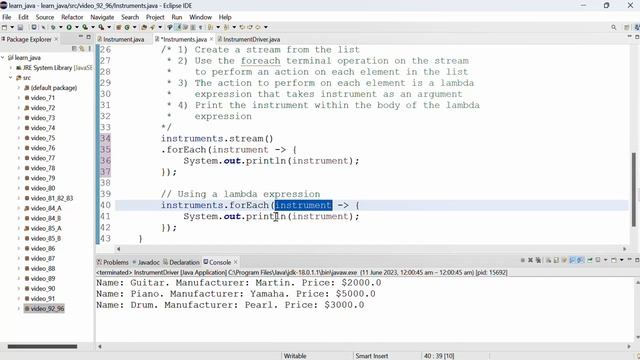This screenshot has height=360, width=640.
Task: Close the Instruments.java editor tab
Action: 211,39
